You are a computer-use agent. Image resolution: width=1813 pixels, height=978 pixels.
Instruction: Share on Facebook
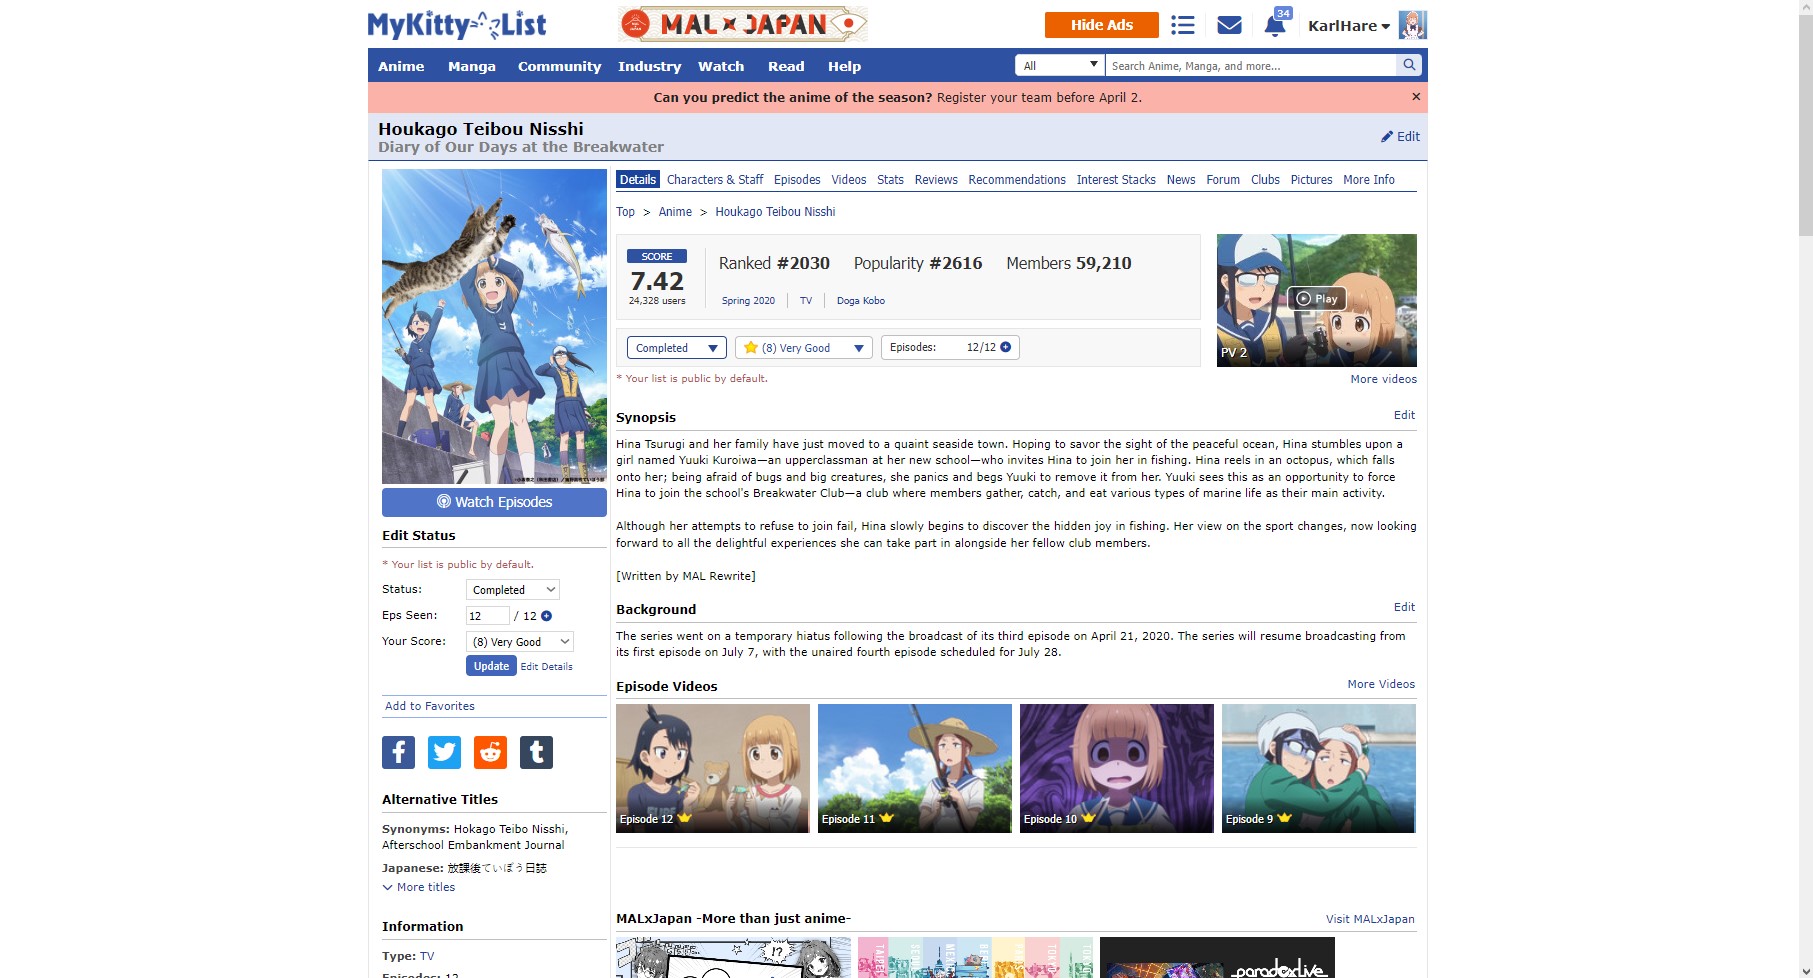[x=398, y=752]
